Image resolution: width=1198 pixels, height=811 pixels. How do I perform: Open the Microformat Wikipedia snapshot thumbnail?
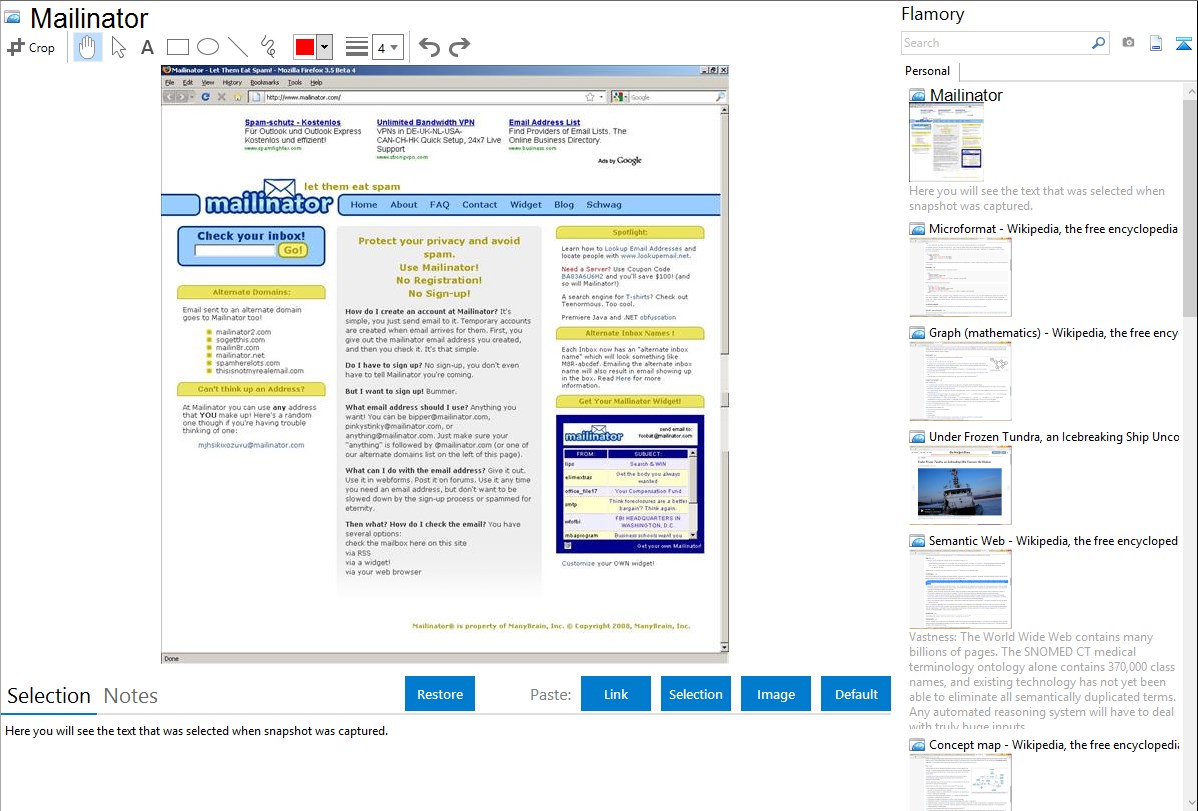(960, 277)
